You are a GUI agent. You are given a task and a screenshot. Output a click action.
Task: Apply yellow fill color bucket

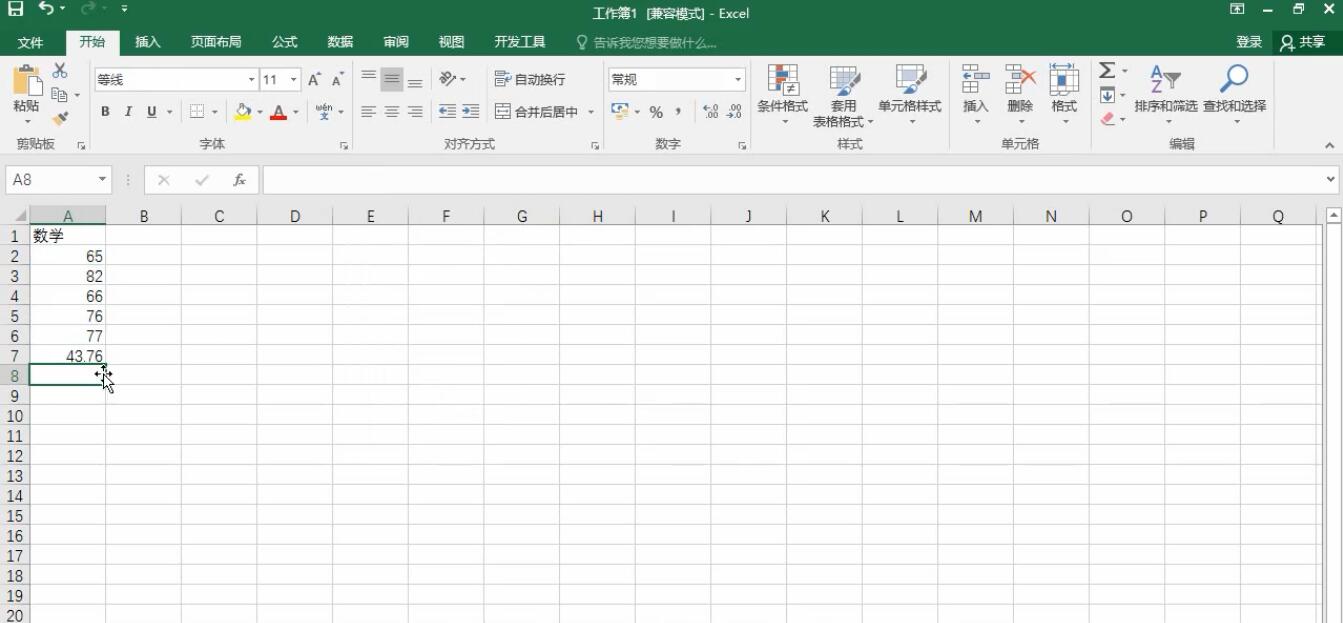pos(243,112)
